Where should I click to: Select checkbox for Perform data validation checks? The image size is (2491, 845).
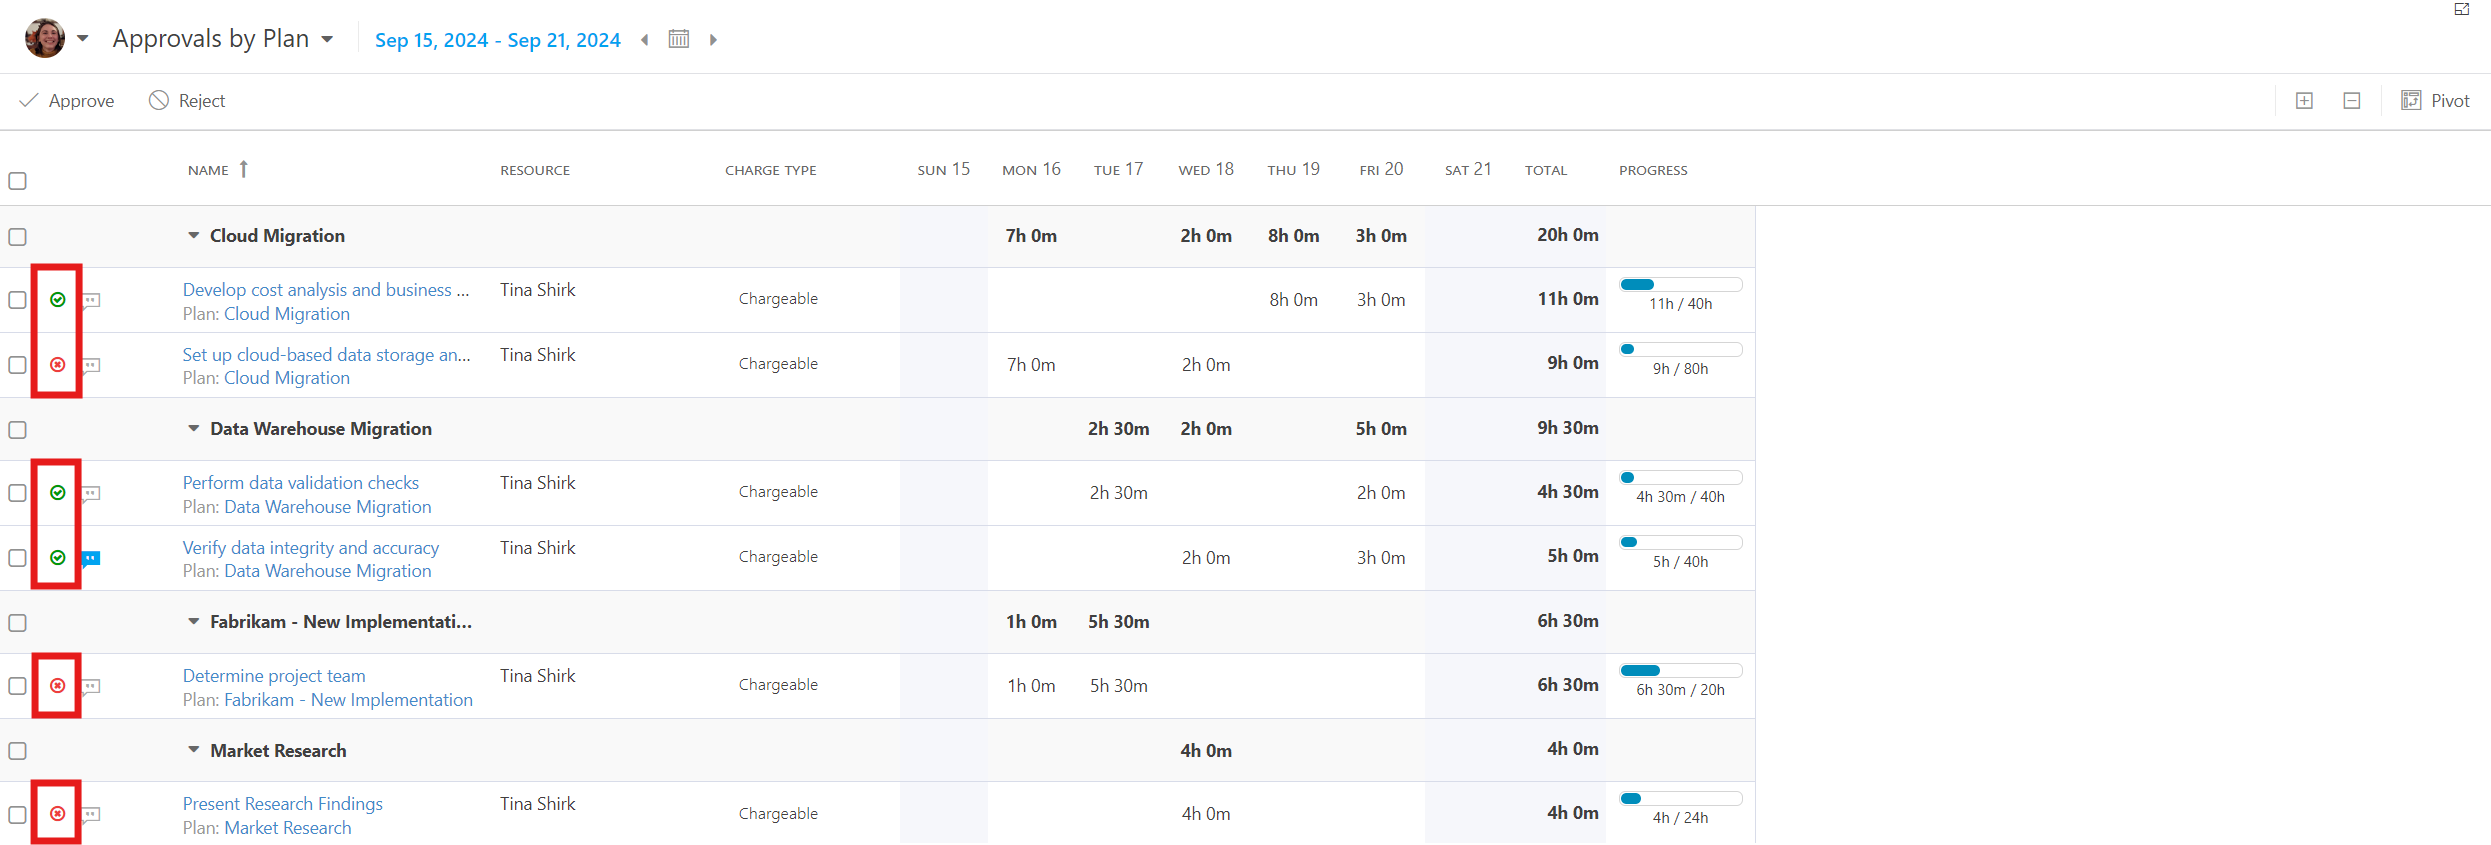click(x=17, y=493)
